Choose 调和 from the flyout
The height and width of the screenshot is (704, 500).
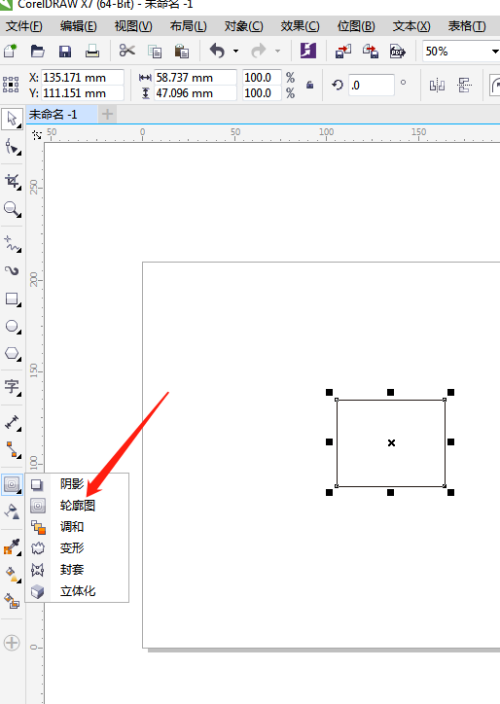click(77, 527)
